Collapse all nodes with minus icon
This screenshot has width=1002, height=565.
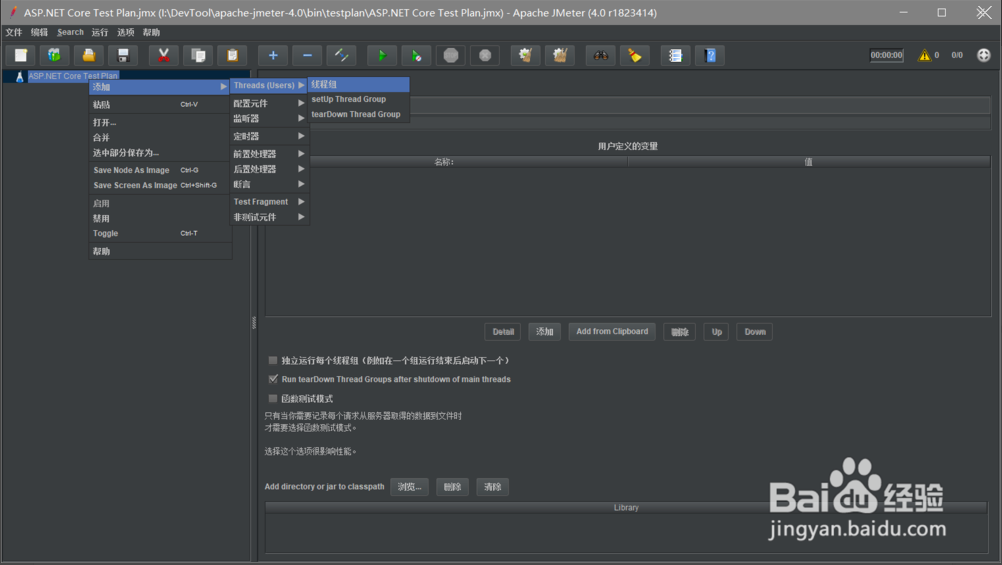tap(307, 56)
